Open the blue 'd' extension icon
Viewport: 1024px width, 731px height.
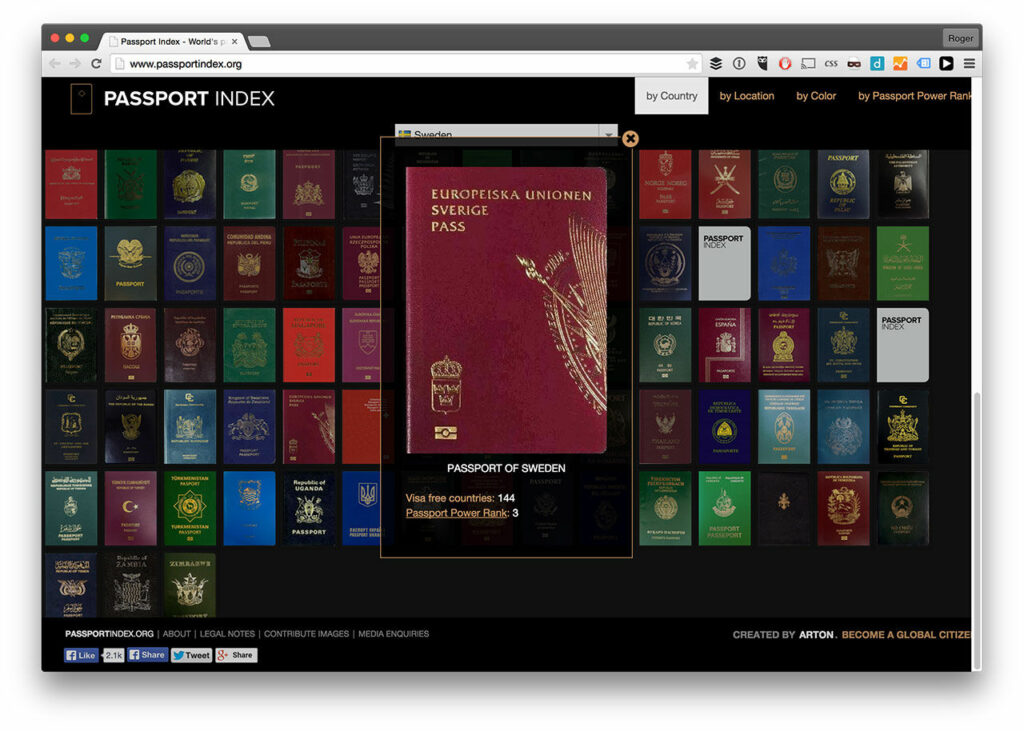click(877, 63)
